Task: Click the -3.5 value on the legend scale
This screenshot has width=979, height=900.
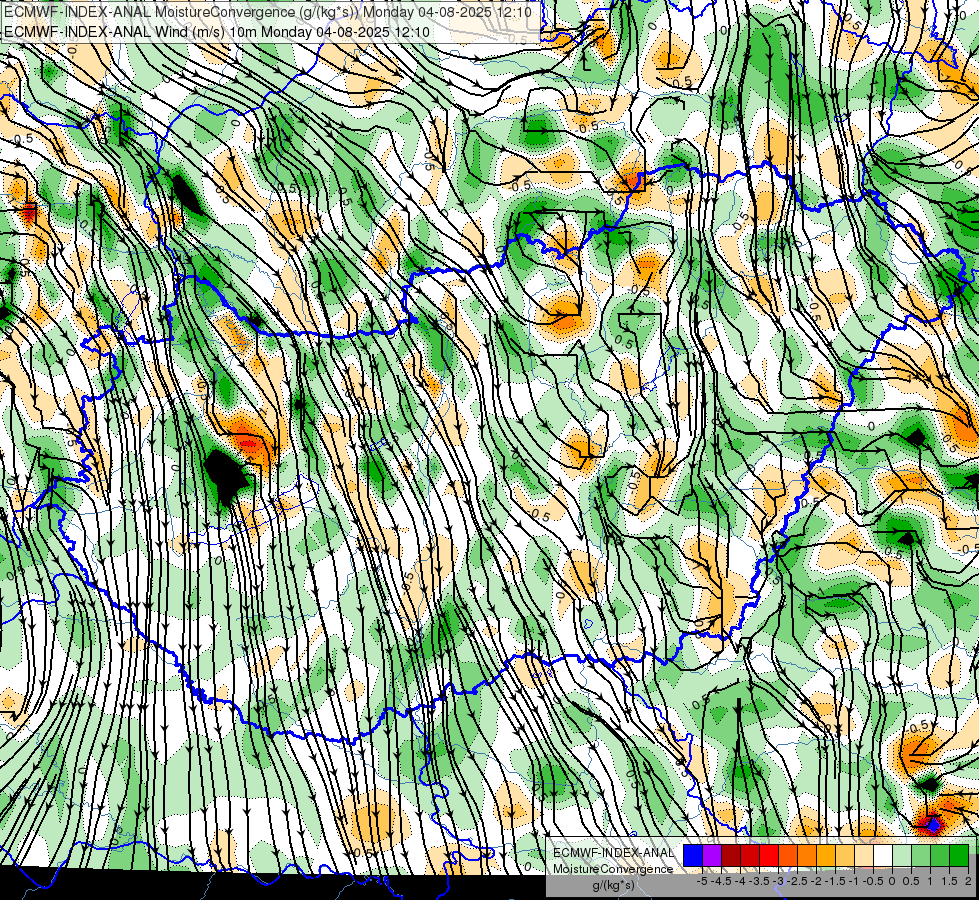Action: pyautogui.click(x=759, y=881)
